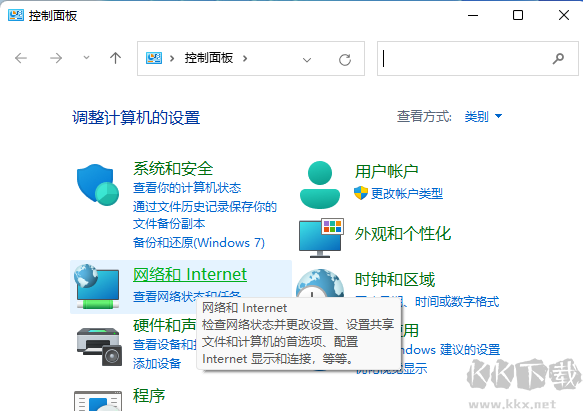Open 系统和安全 category
Image resolution: width=583 pixels, height=411 pixels.
173,168
